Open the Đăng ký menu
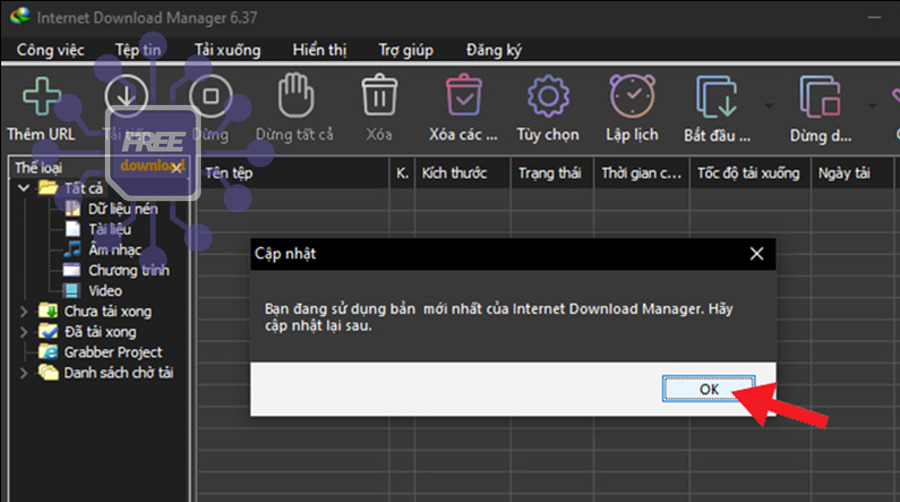This screenshot has width=900, height=502. (494, 50)
